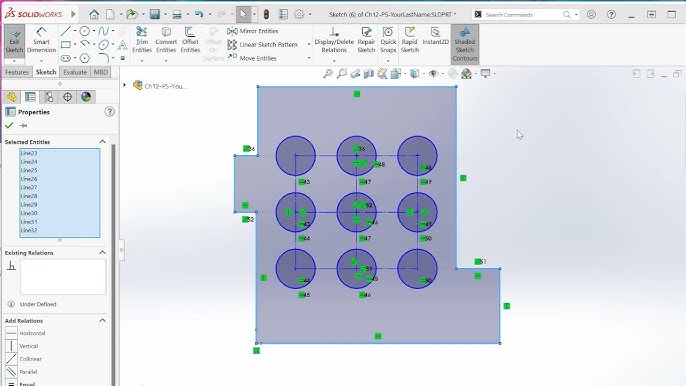Toggle the Rapid Sketch mode
The width and height of the screenshot is (686, 386).
(x=410, y=40)
